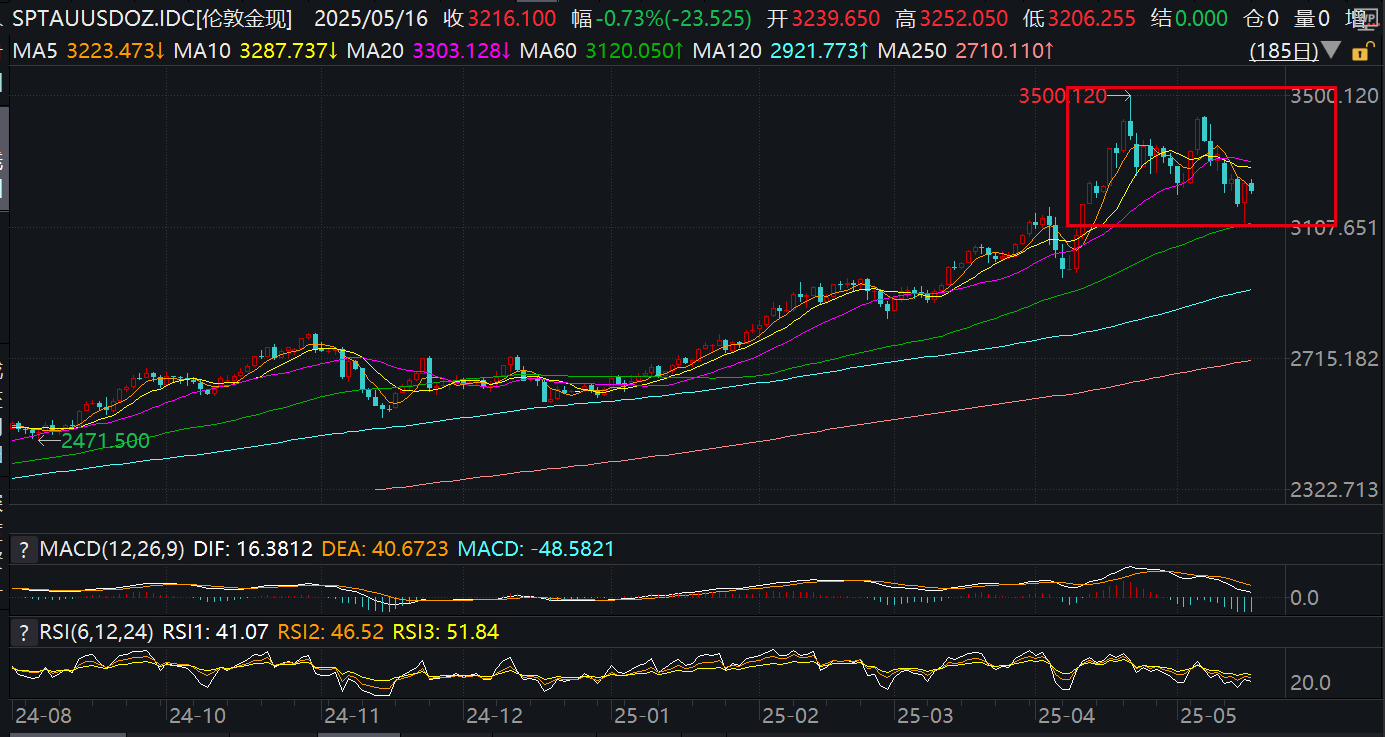Click the 24-12 date axis label

pyautogui.click(x=495, y=717)
